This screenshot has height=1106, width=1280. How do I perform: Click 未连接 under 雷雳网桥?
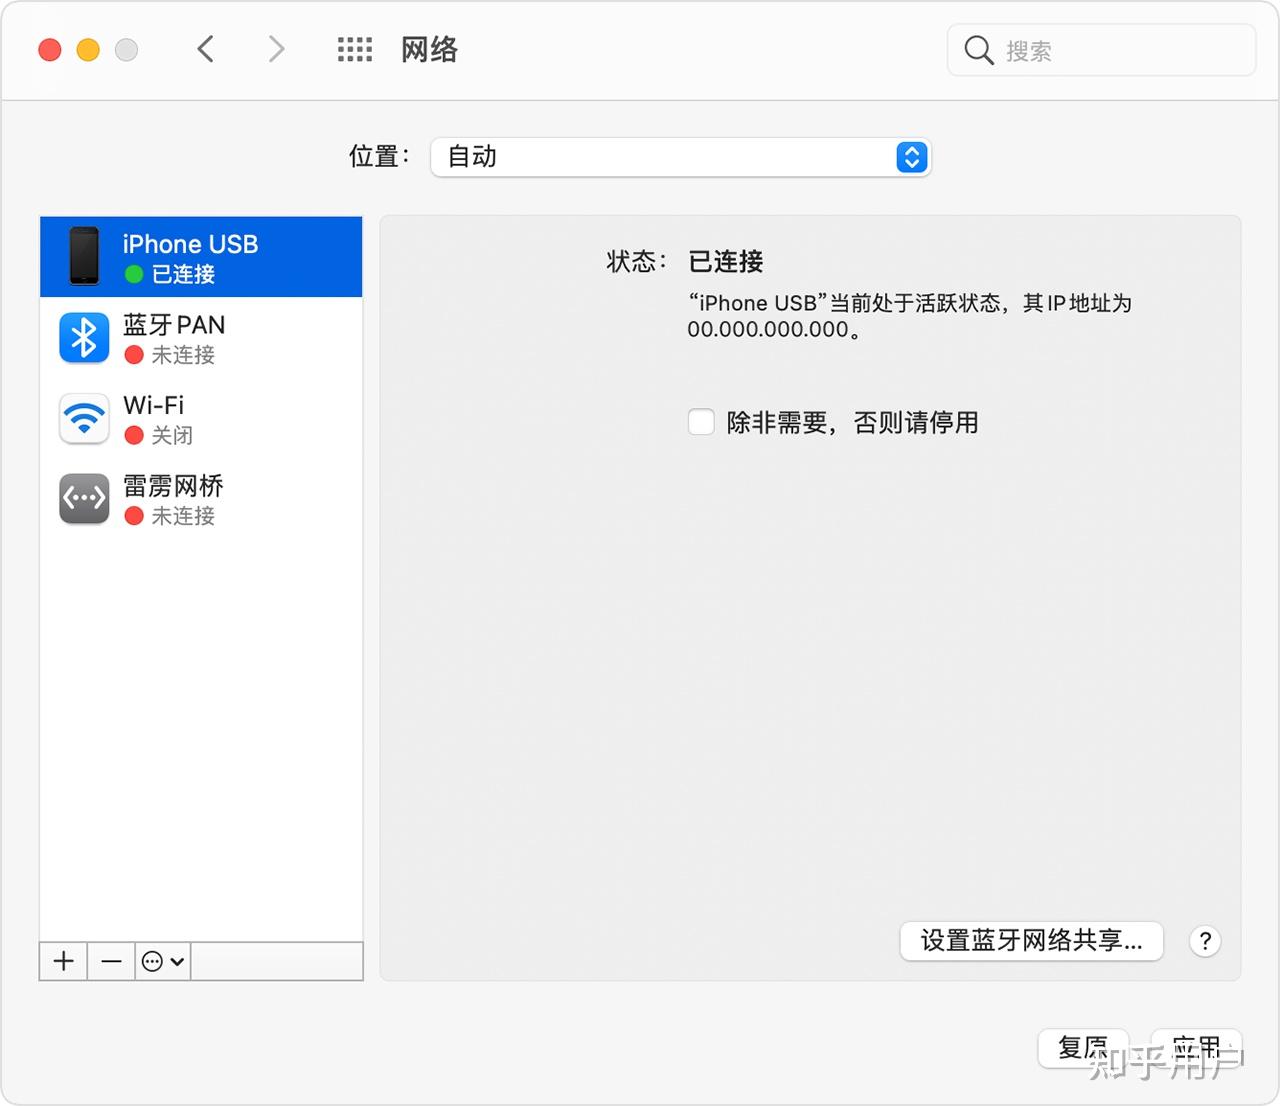(183, 516)
